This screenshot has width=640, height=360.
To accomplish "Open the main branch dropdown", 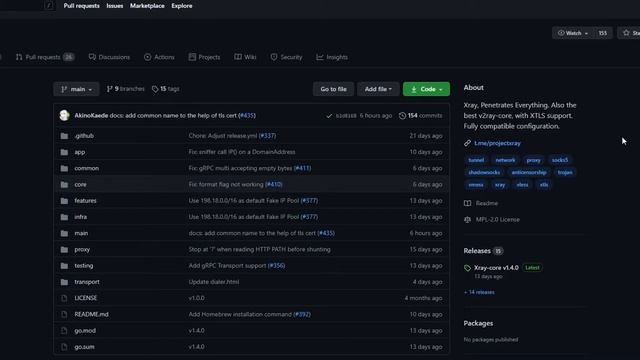I will point(76,89).
